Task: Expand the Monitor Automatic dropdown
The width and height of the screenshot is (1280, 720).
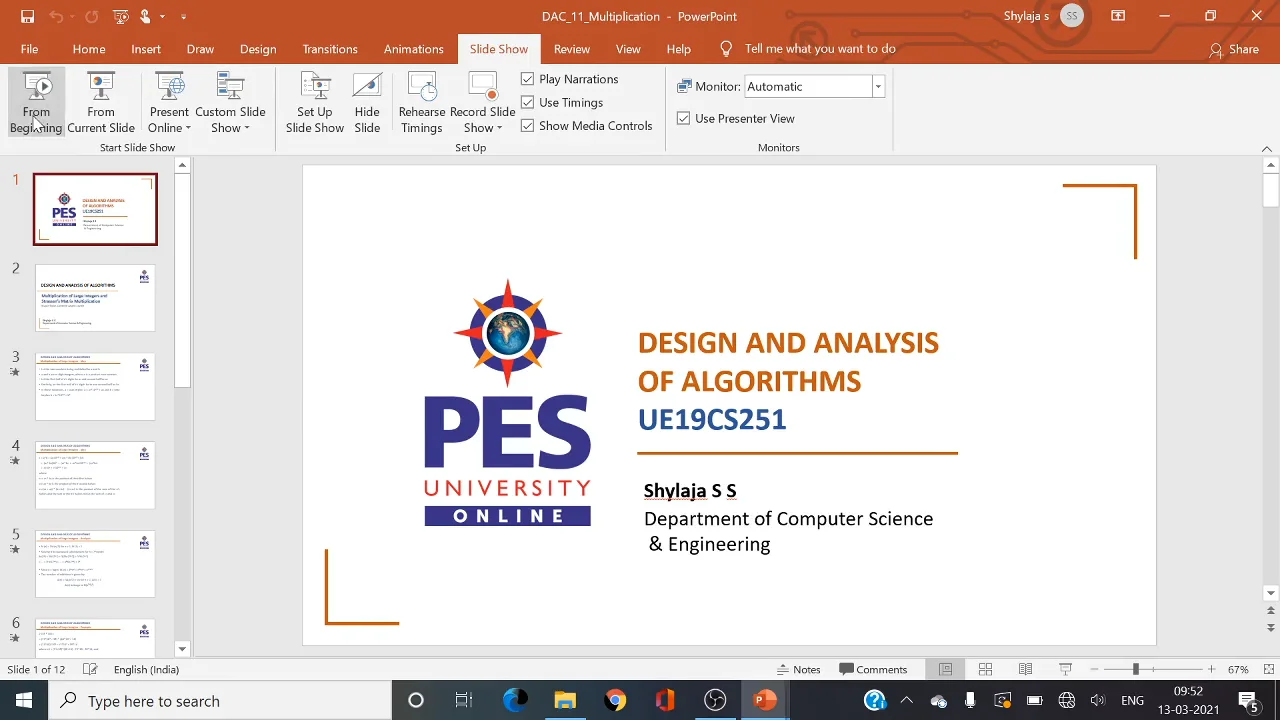Action: pos(878,87)
